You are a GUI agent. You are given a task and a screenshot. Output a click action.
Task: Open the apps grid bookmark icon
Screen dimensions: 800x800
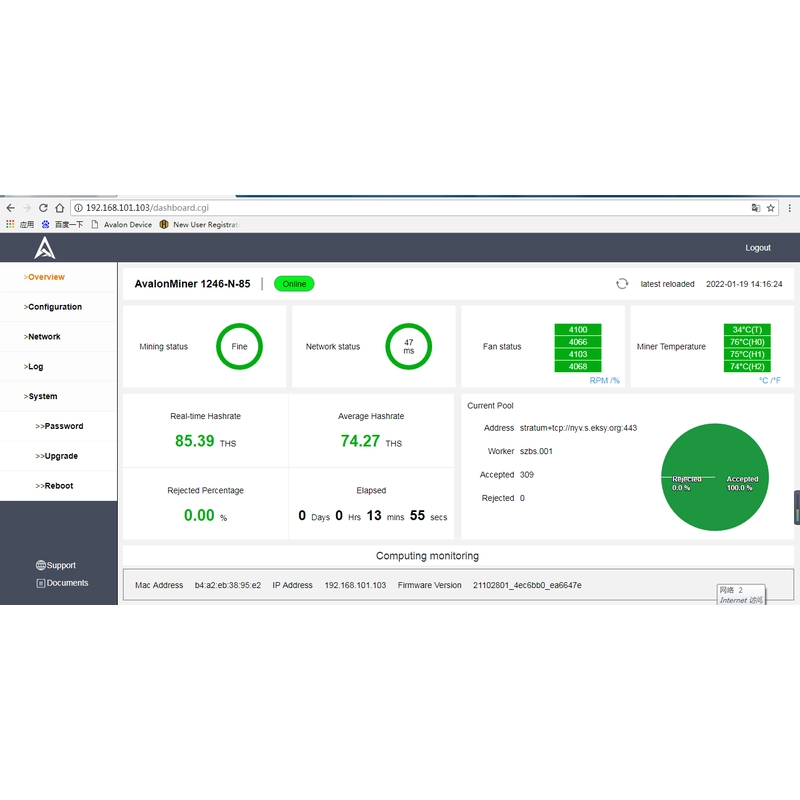point(10,224)
